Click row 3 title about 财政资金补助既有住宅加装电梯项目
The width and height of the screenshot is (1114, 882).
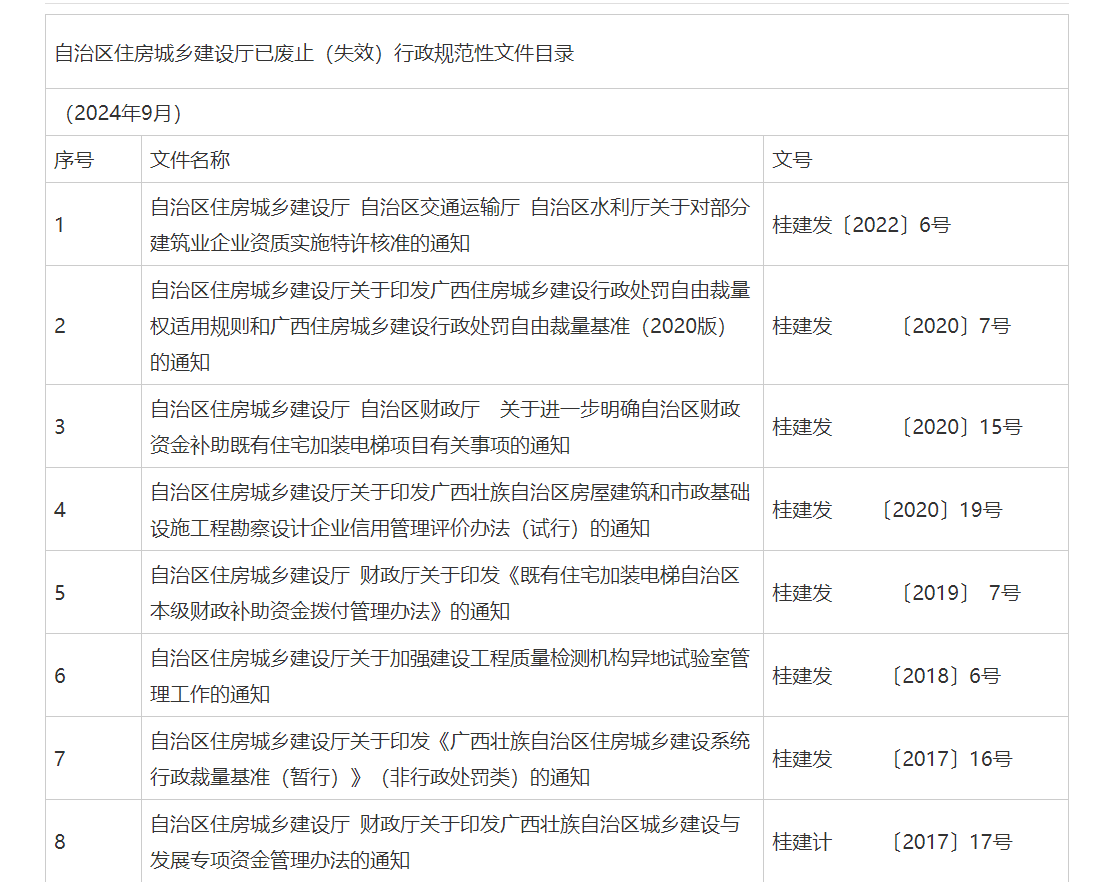446,427
